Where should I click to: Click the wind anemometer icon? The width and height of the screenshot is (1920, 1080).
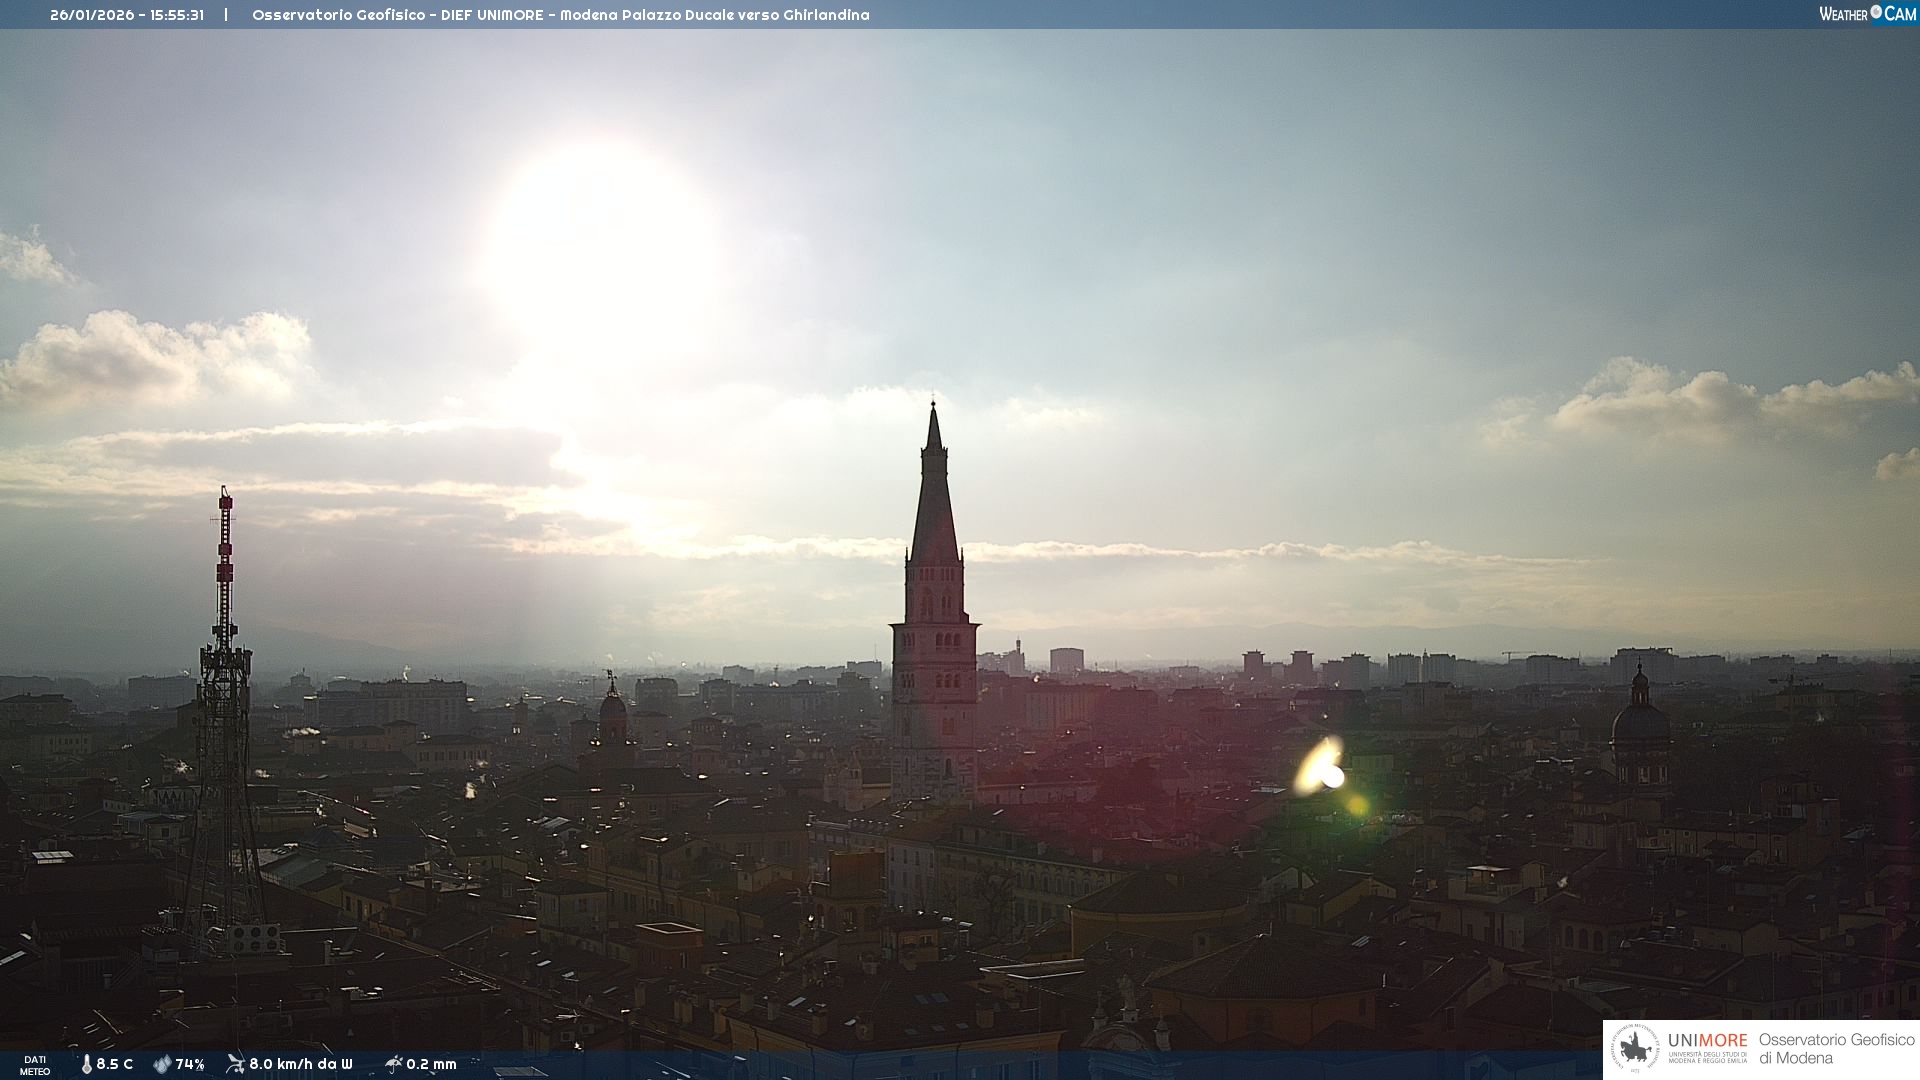click(235, 1063)
